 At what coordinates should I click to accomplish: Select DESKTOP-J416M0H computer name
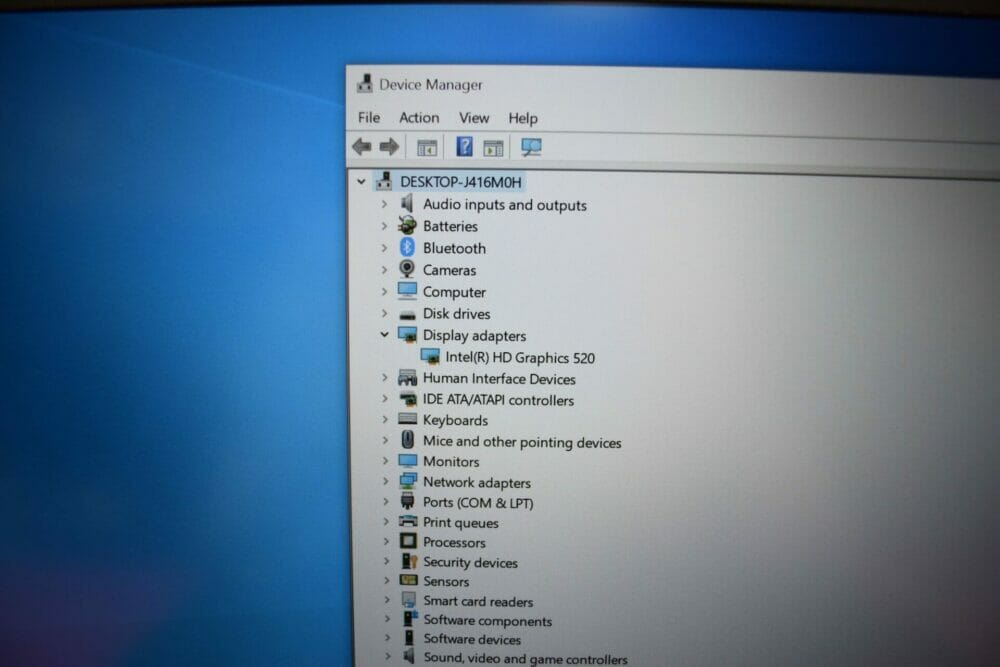(x=460, y=182)
